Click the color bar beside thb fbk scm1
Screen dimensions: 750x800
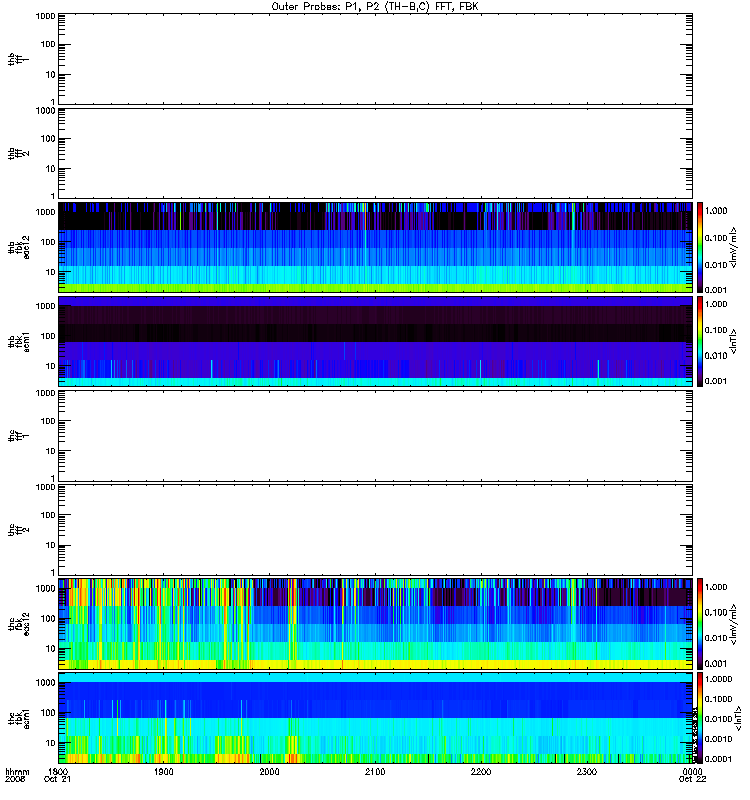pos(700,341)
